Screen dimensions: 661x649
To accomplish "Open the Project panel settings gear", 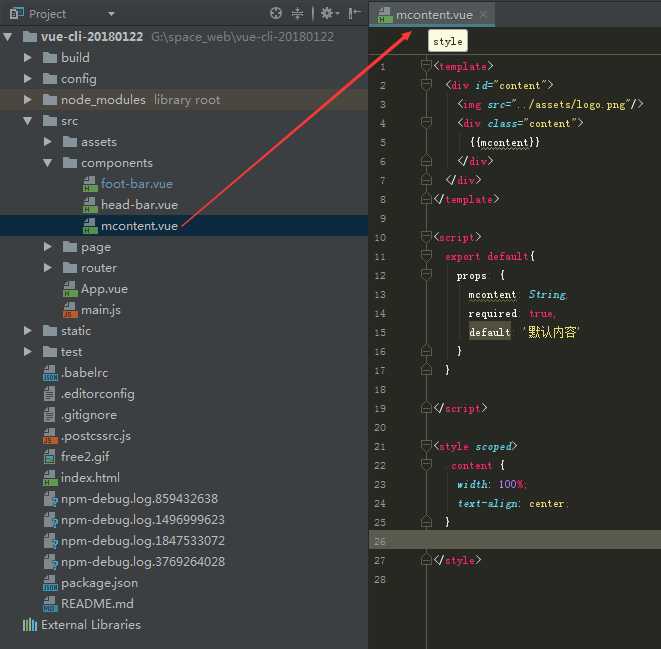I will pyautogui.click(x=329, y=13).
